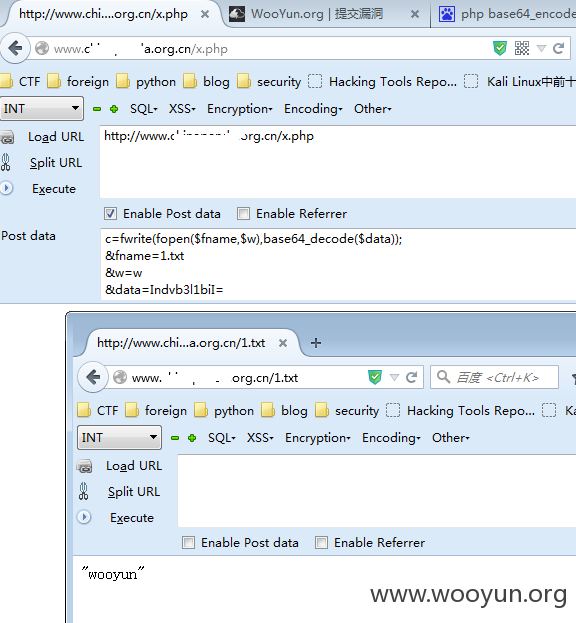Check Enable Referrer in the lower HackBar
The image size is (576, 623).
point(321,543)
